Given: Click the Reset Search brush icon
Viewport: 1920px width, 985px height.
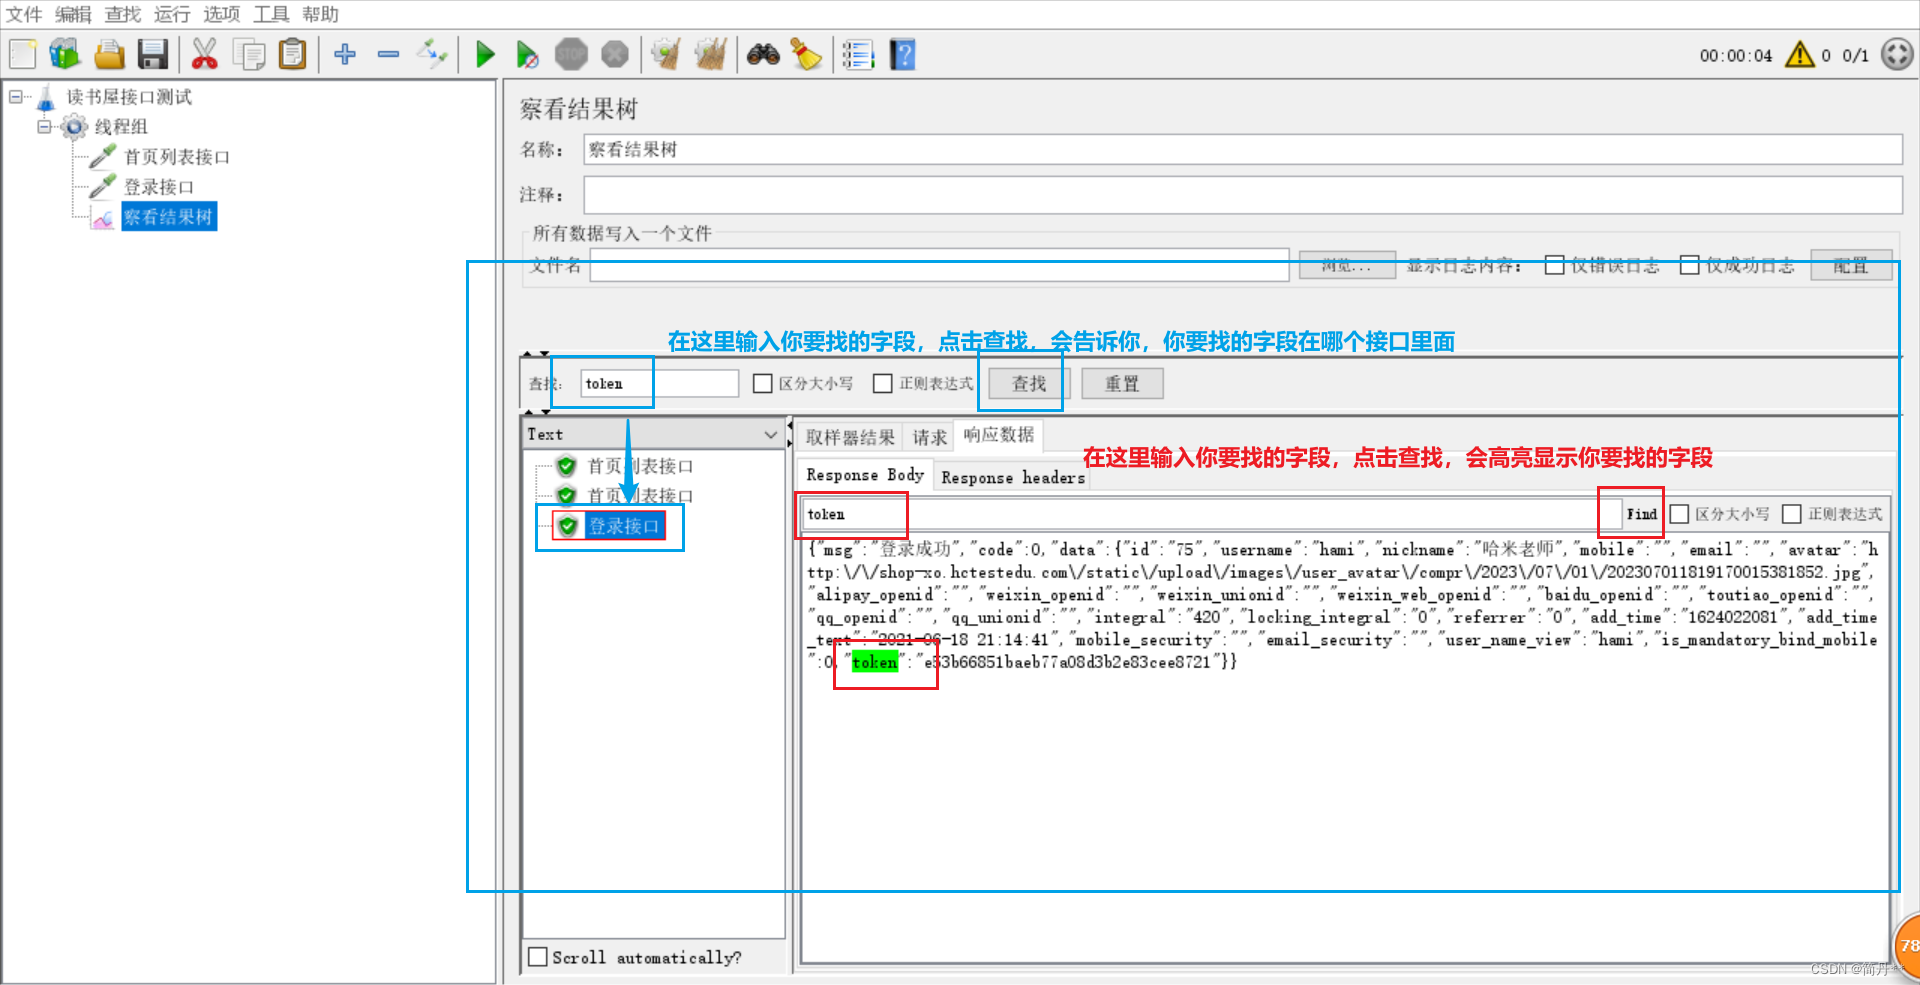Looking at the screenshot, I should pyautogui.click(x=806, y=54).
